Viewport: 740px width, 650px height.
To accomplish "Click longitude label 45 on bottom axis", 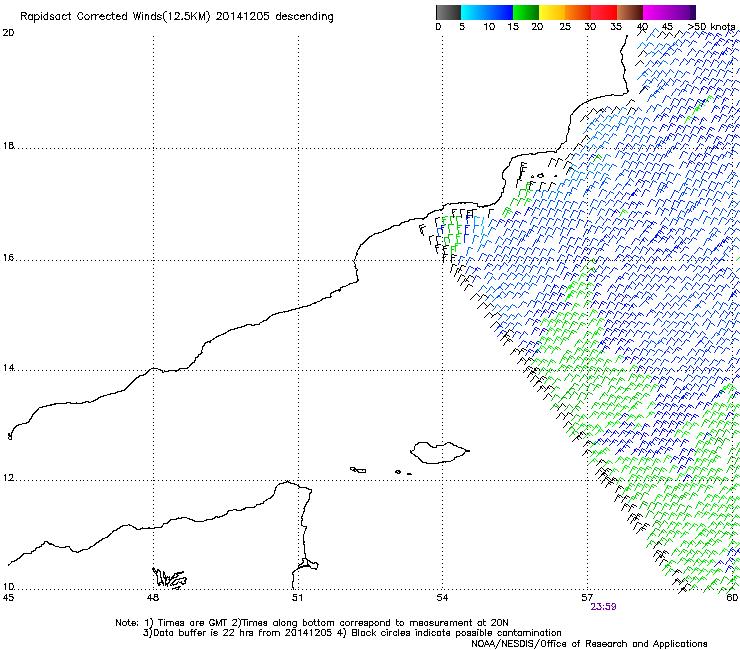I will (8, 598).
